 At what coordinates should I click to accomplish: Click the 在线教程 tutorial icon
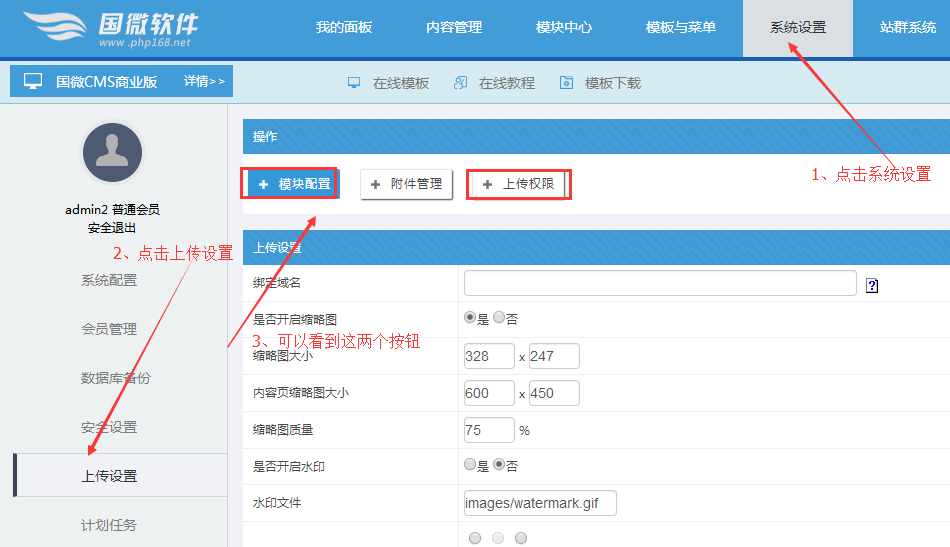(460, 83)
